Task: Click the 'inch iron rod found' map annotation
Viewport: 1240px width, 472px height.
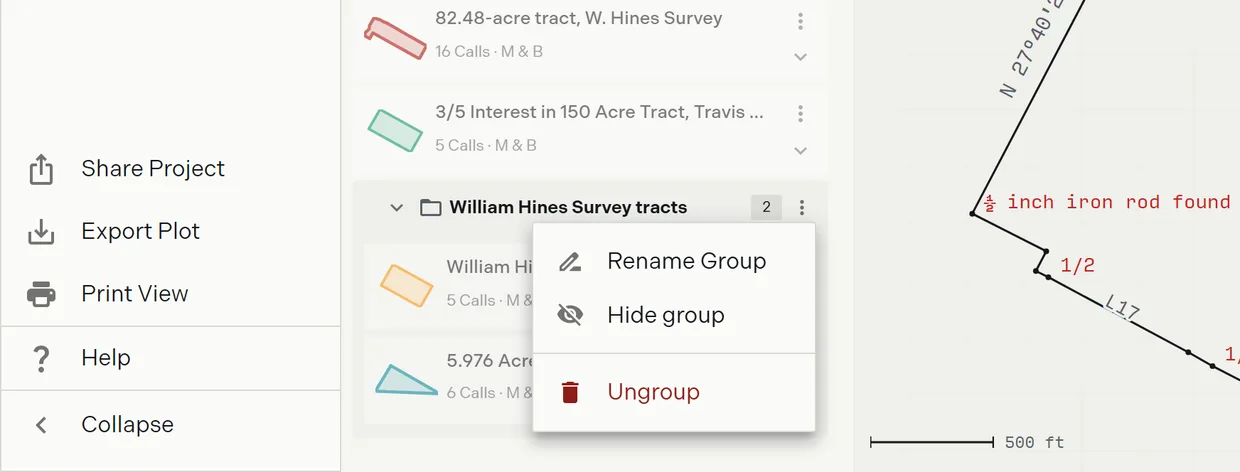Action: click(x=1118, y=202)
